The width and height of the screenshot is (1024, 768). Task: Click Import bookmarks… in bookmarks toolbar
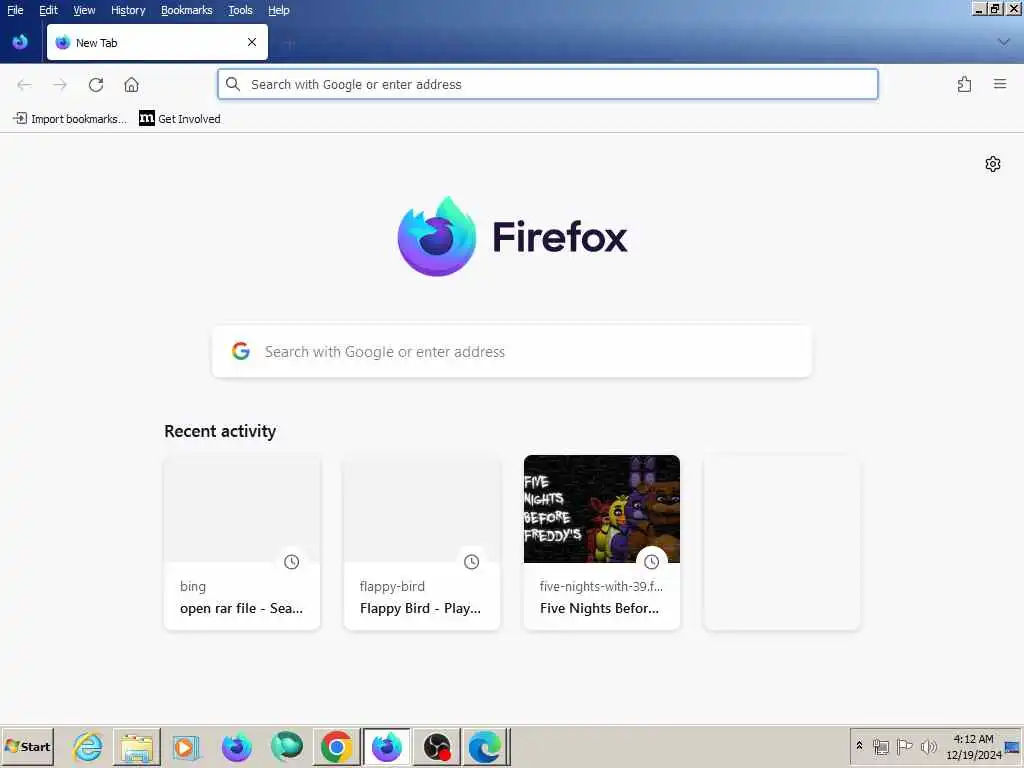pos(70,119)
